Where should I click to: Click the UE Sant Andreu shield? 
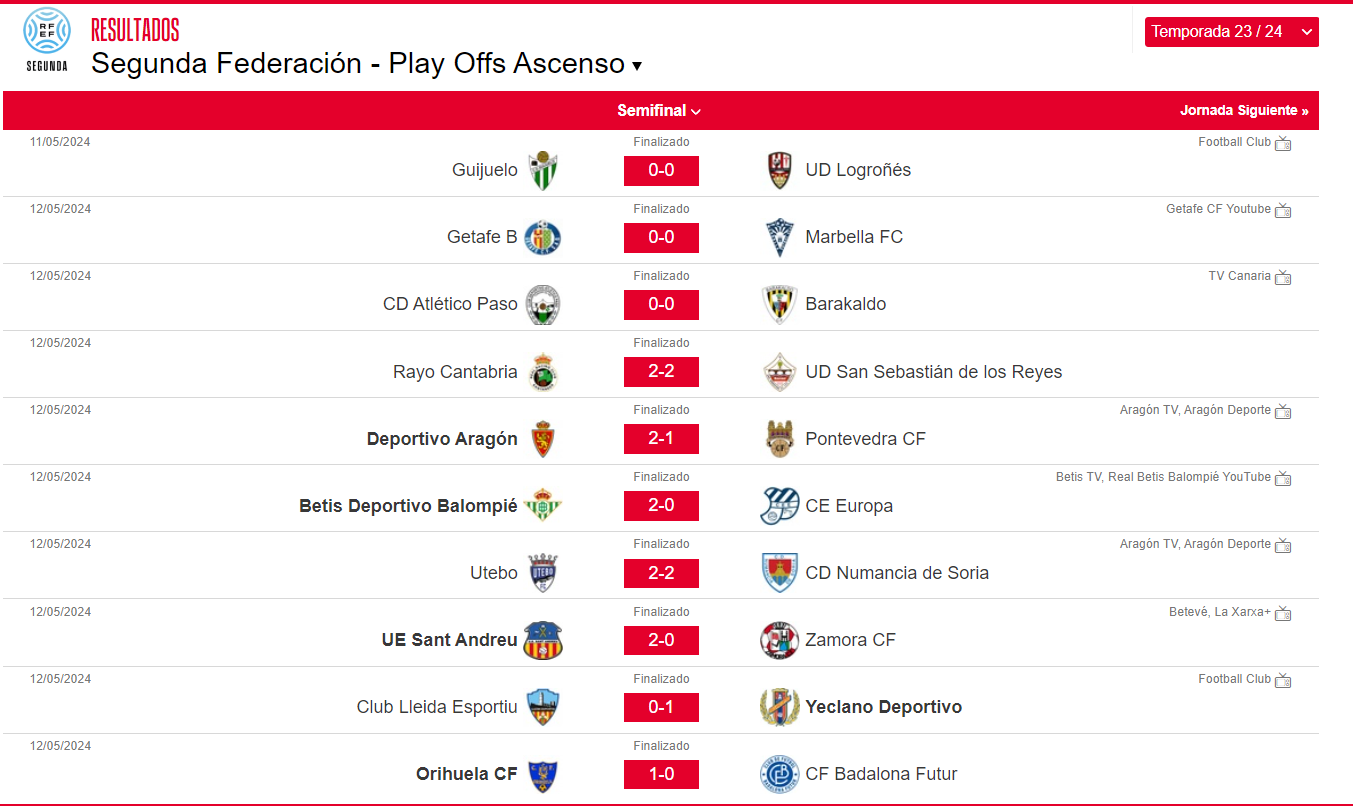tap(543, 640)
